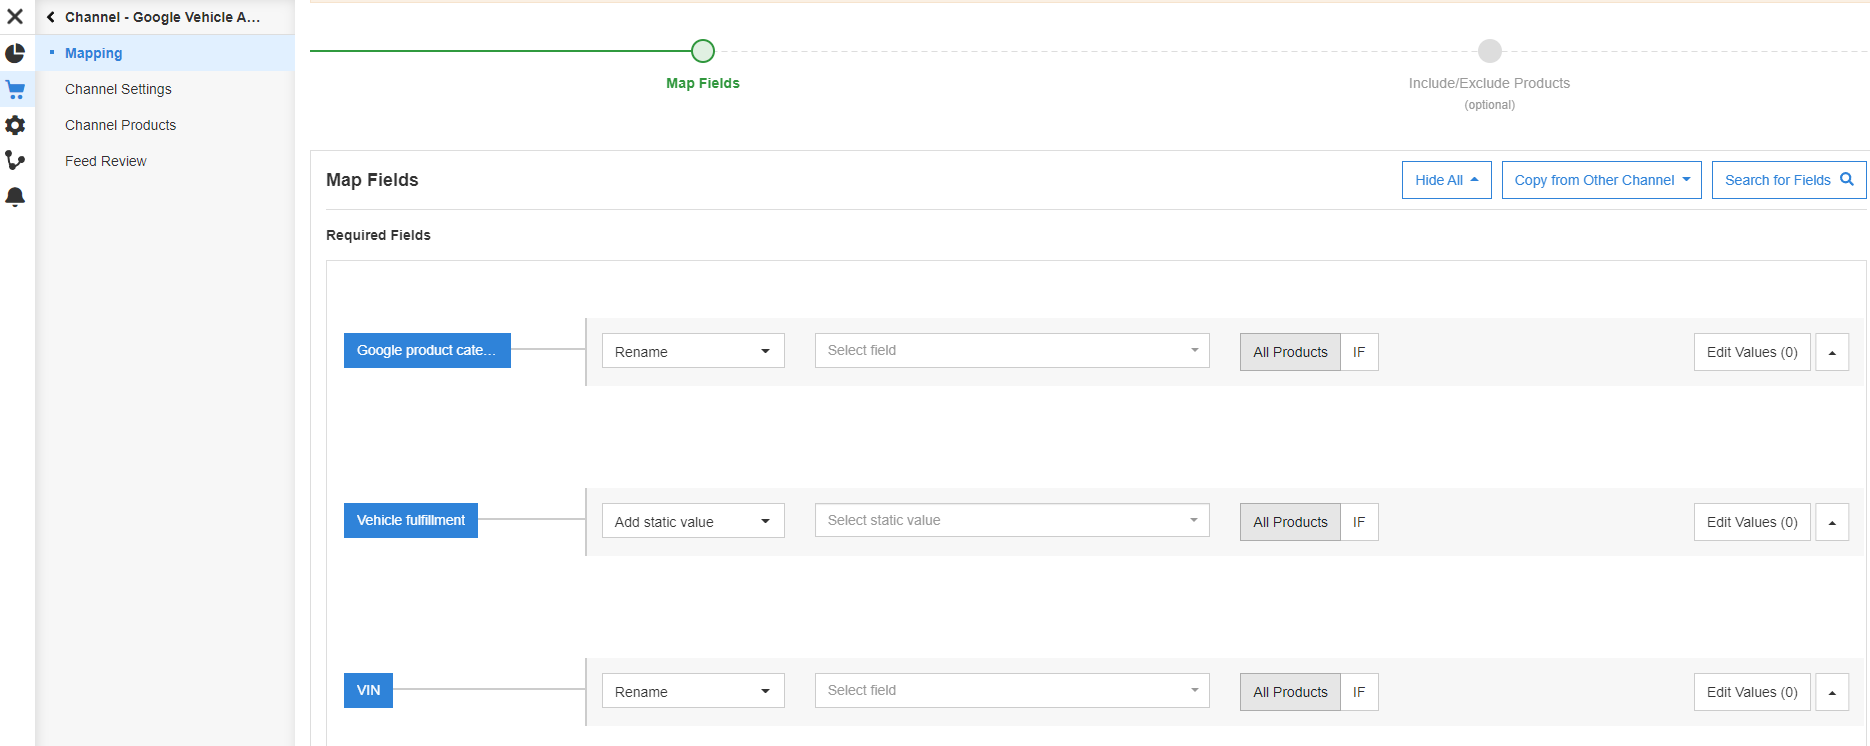The image size is (1870, 746).
Task: Click the X close icon in sidebar
Action: pyautogui.click(x=15, y=17)
